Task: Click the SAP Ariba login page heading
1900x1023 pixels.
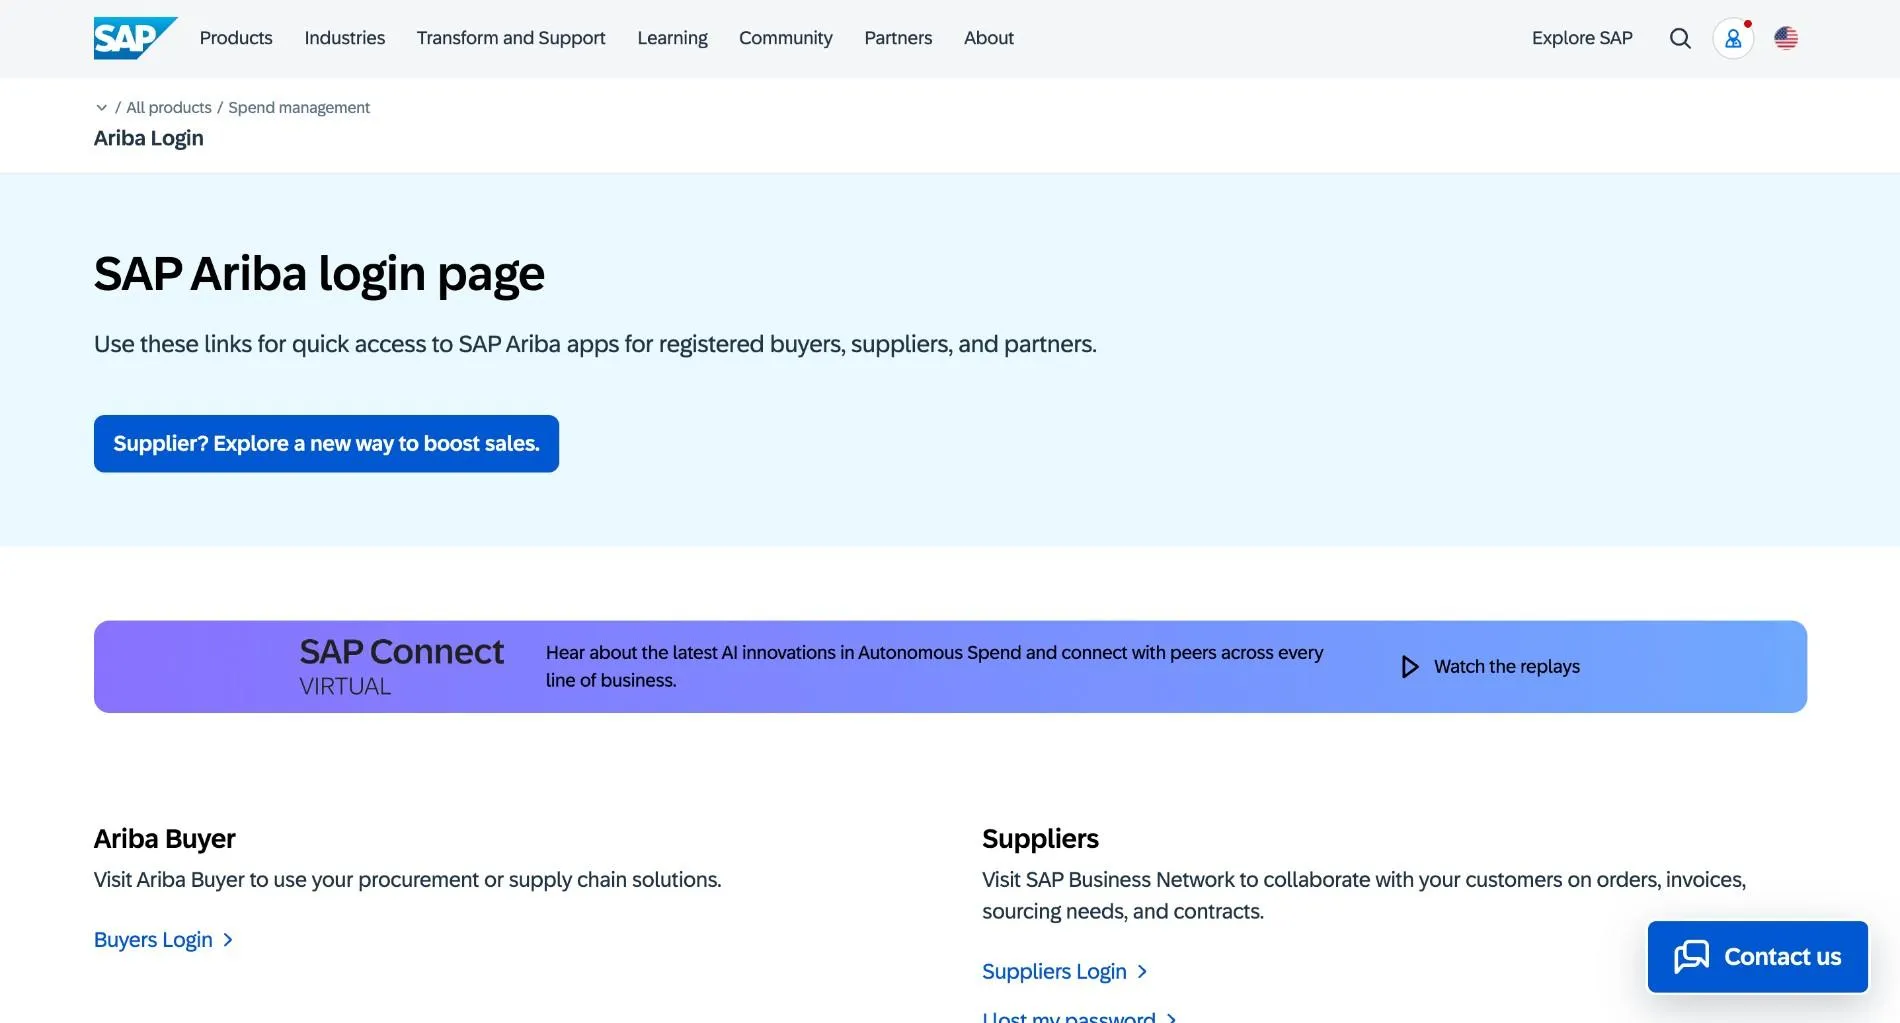Action: click(x=319, y=274)
